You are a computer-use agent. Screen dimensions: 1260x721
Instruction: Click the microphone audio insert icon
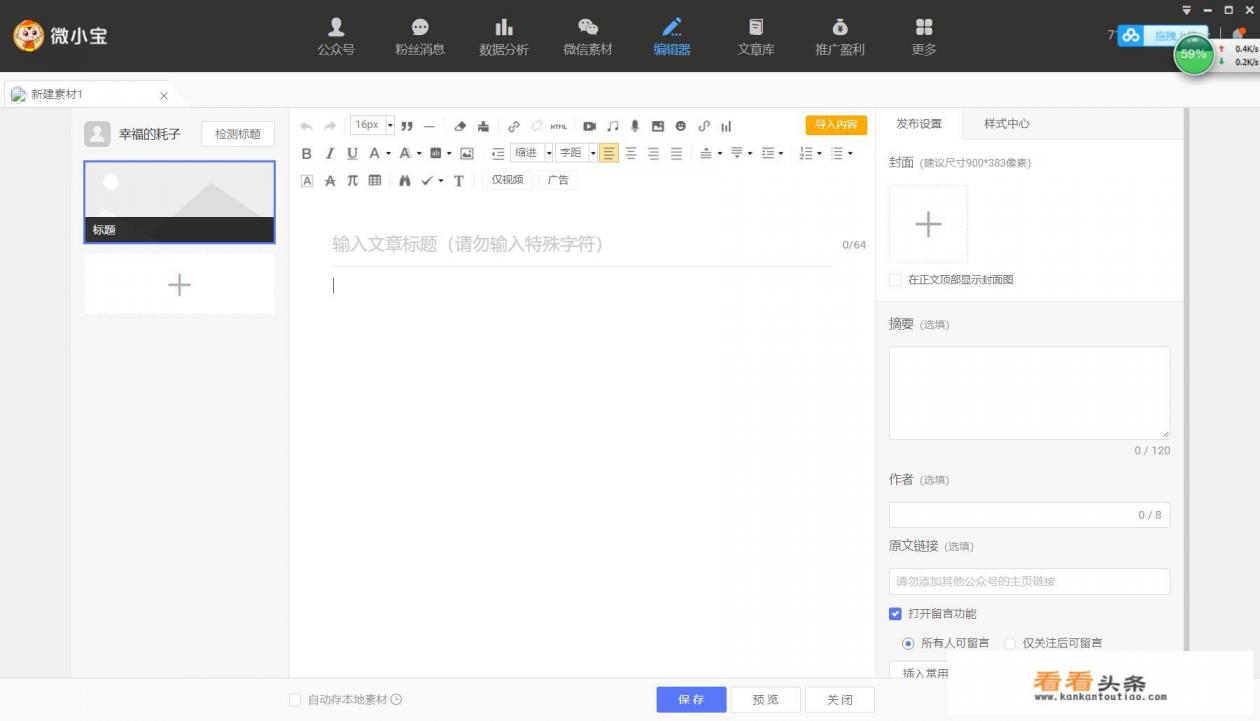click(634, 126)
